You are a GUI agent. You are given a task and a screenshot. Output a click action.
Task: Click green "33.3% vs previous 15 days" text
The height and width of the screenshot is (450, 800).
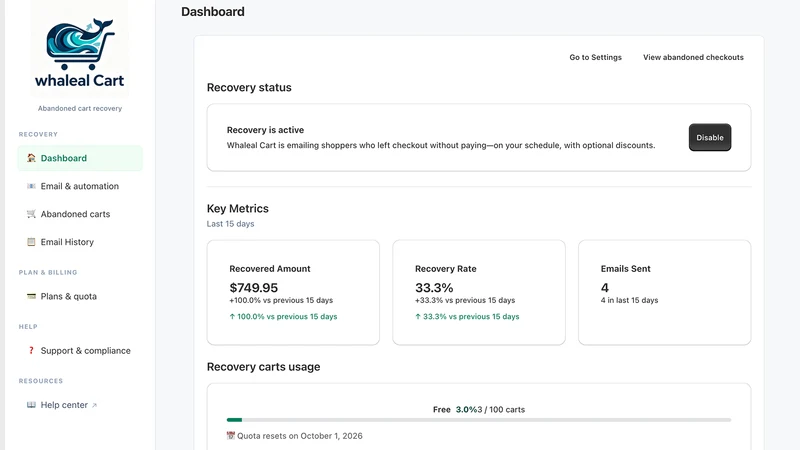[x=471, y=316]
